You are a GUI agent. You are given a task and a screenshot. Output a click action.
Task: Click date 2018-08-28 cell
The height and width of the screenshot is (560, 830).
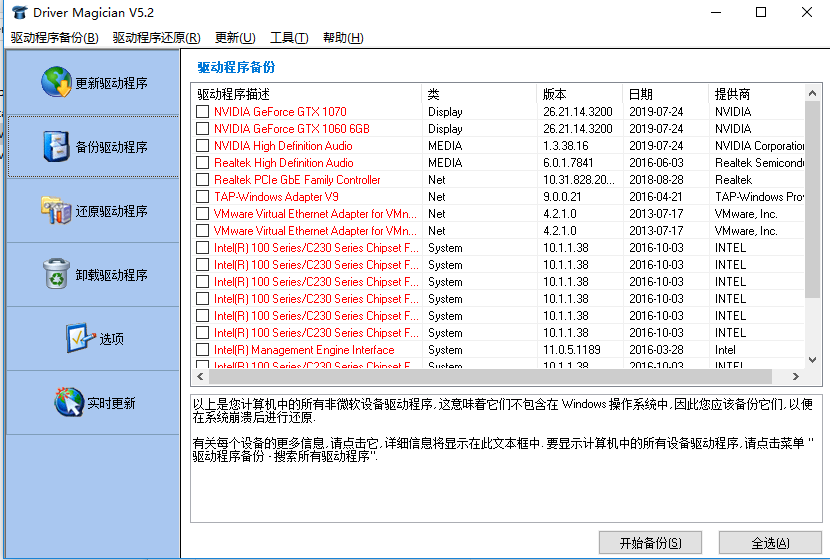tap(656, 179)
